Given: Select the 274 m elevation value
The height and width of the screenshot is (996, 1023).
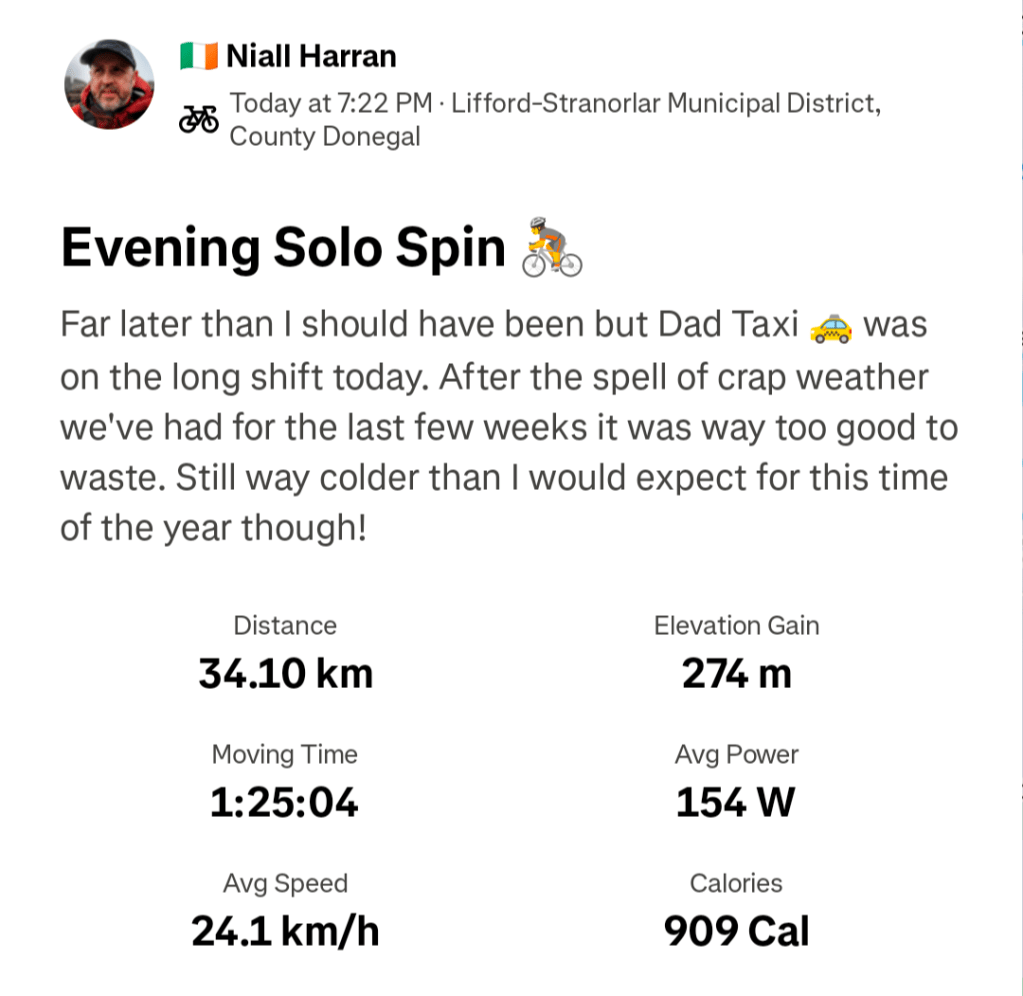Looking at the screenshot, I should point(736,674).
